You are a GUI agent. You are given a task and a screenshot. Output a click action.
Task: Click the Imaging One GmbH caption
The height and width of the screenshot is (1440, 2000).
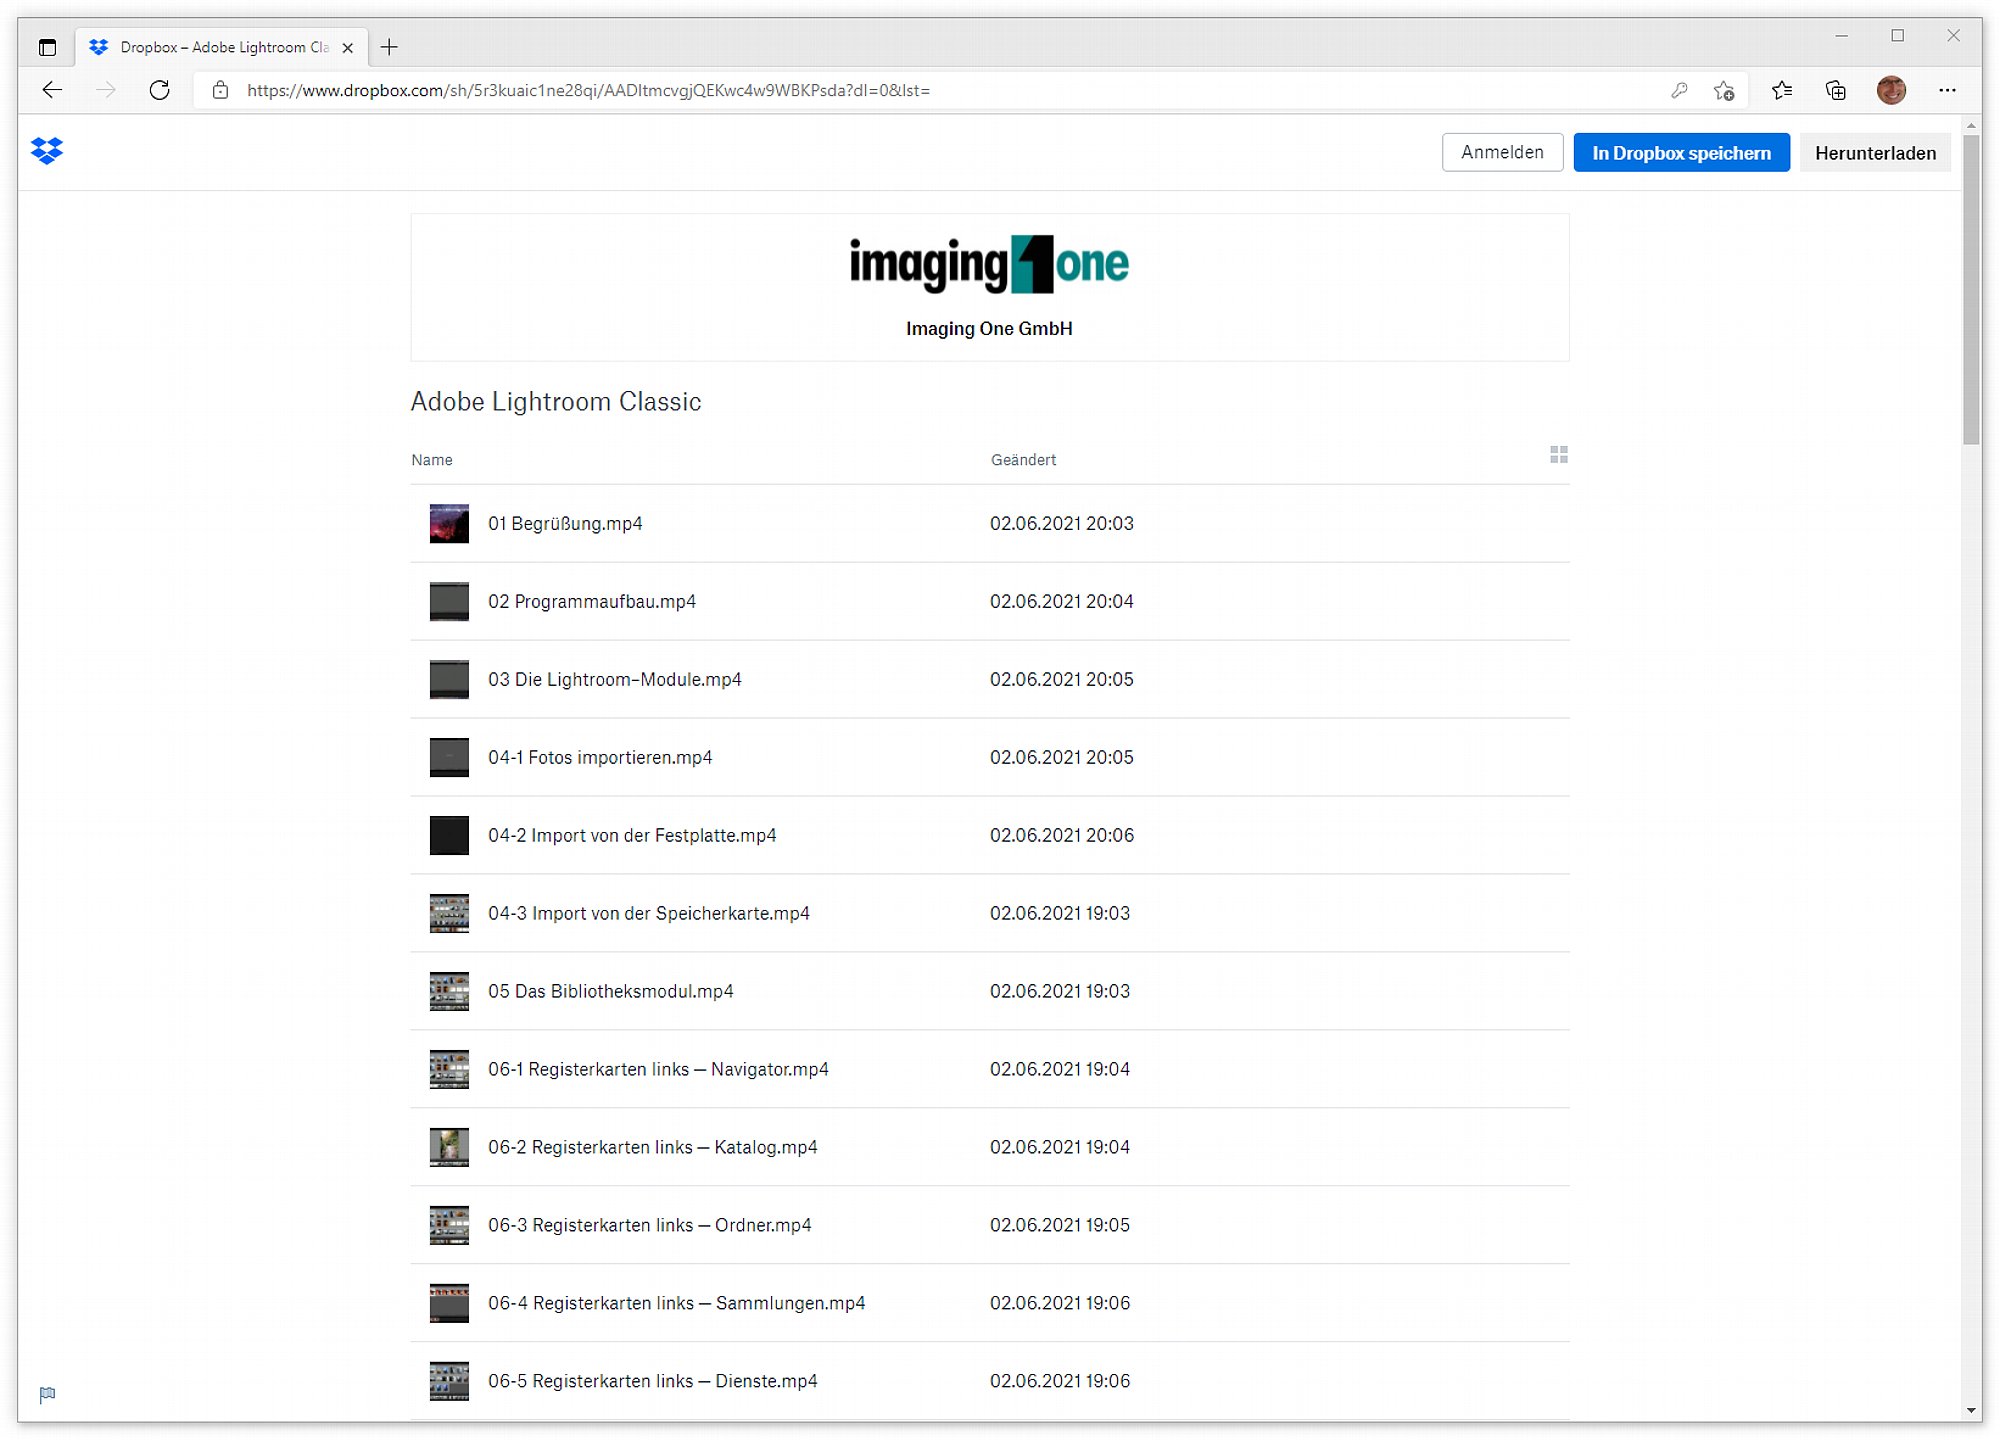(x=989, y=329)
